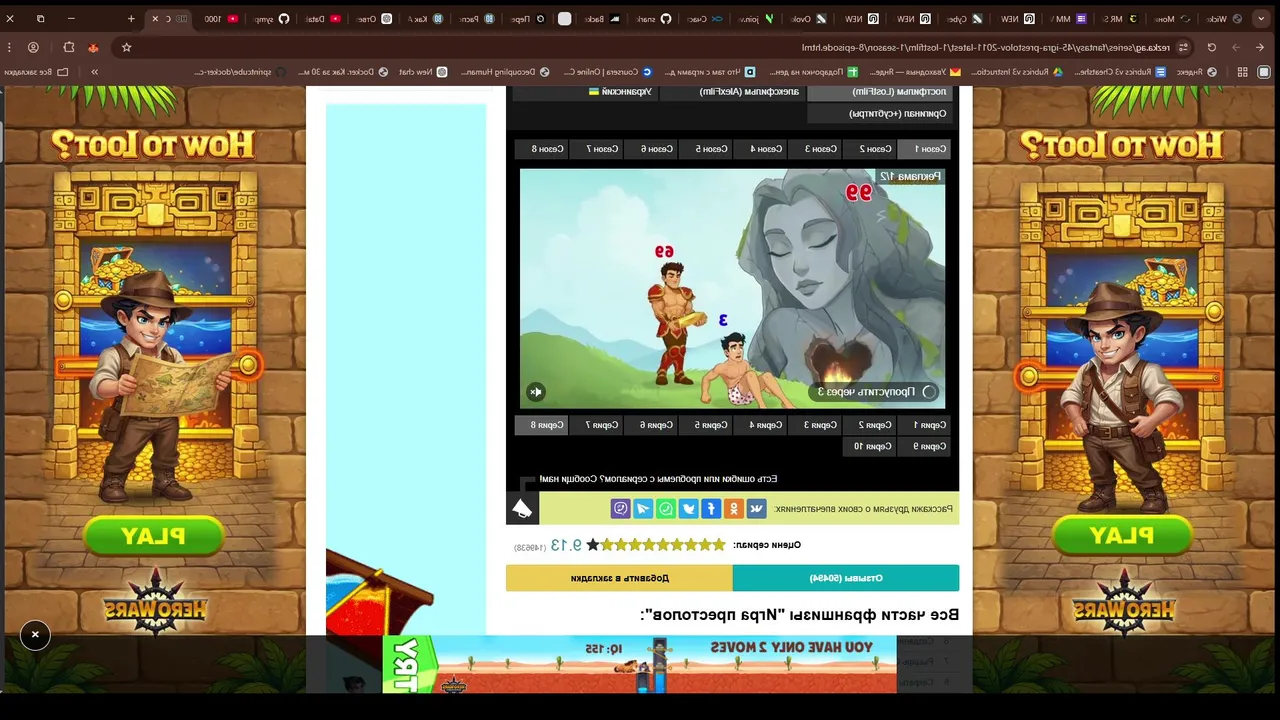This screenshot has width=1280, height=720.
Task: Rate the series with the first star
Action: click(718, 545)
